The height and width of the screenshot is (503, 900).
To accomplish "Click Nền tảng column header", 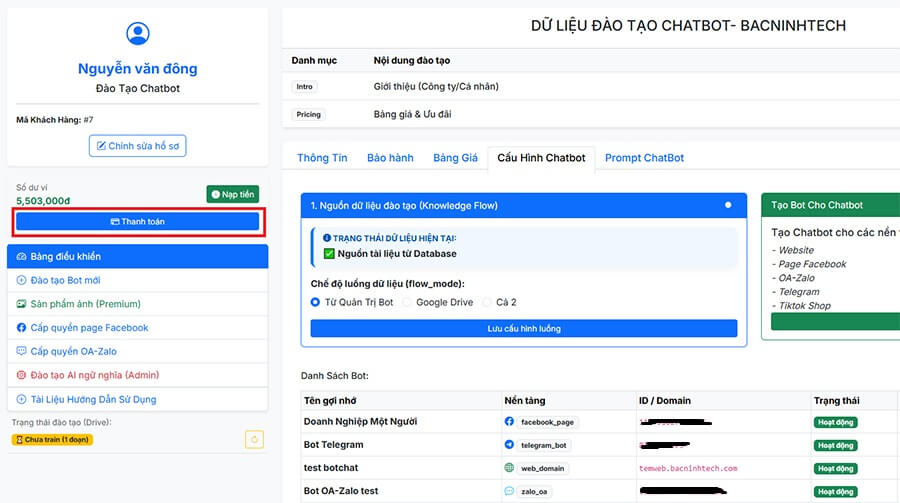I will [525, 401].
